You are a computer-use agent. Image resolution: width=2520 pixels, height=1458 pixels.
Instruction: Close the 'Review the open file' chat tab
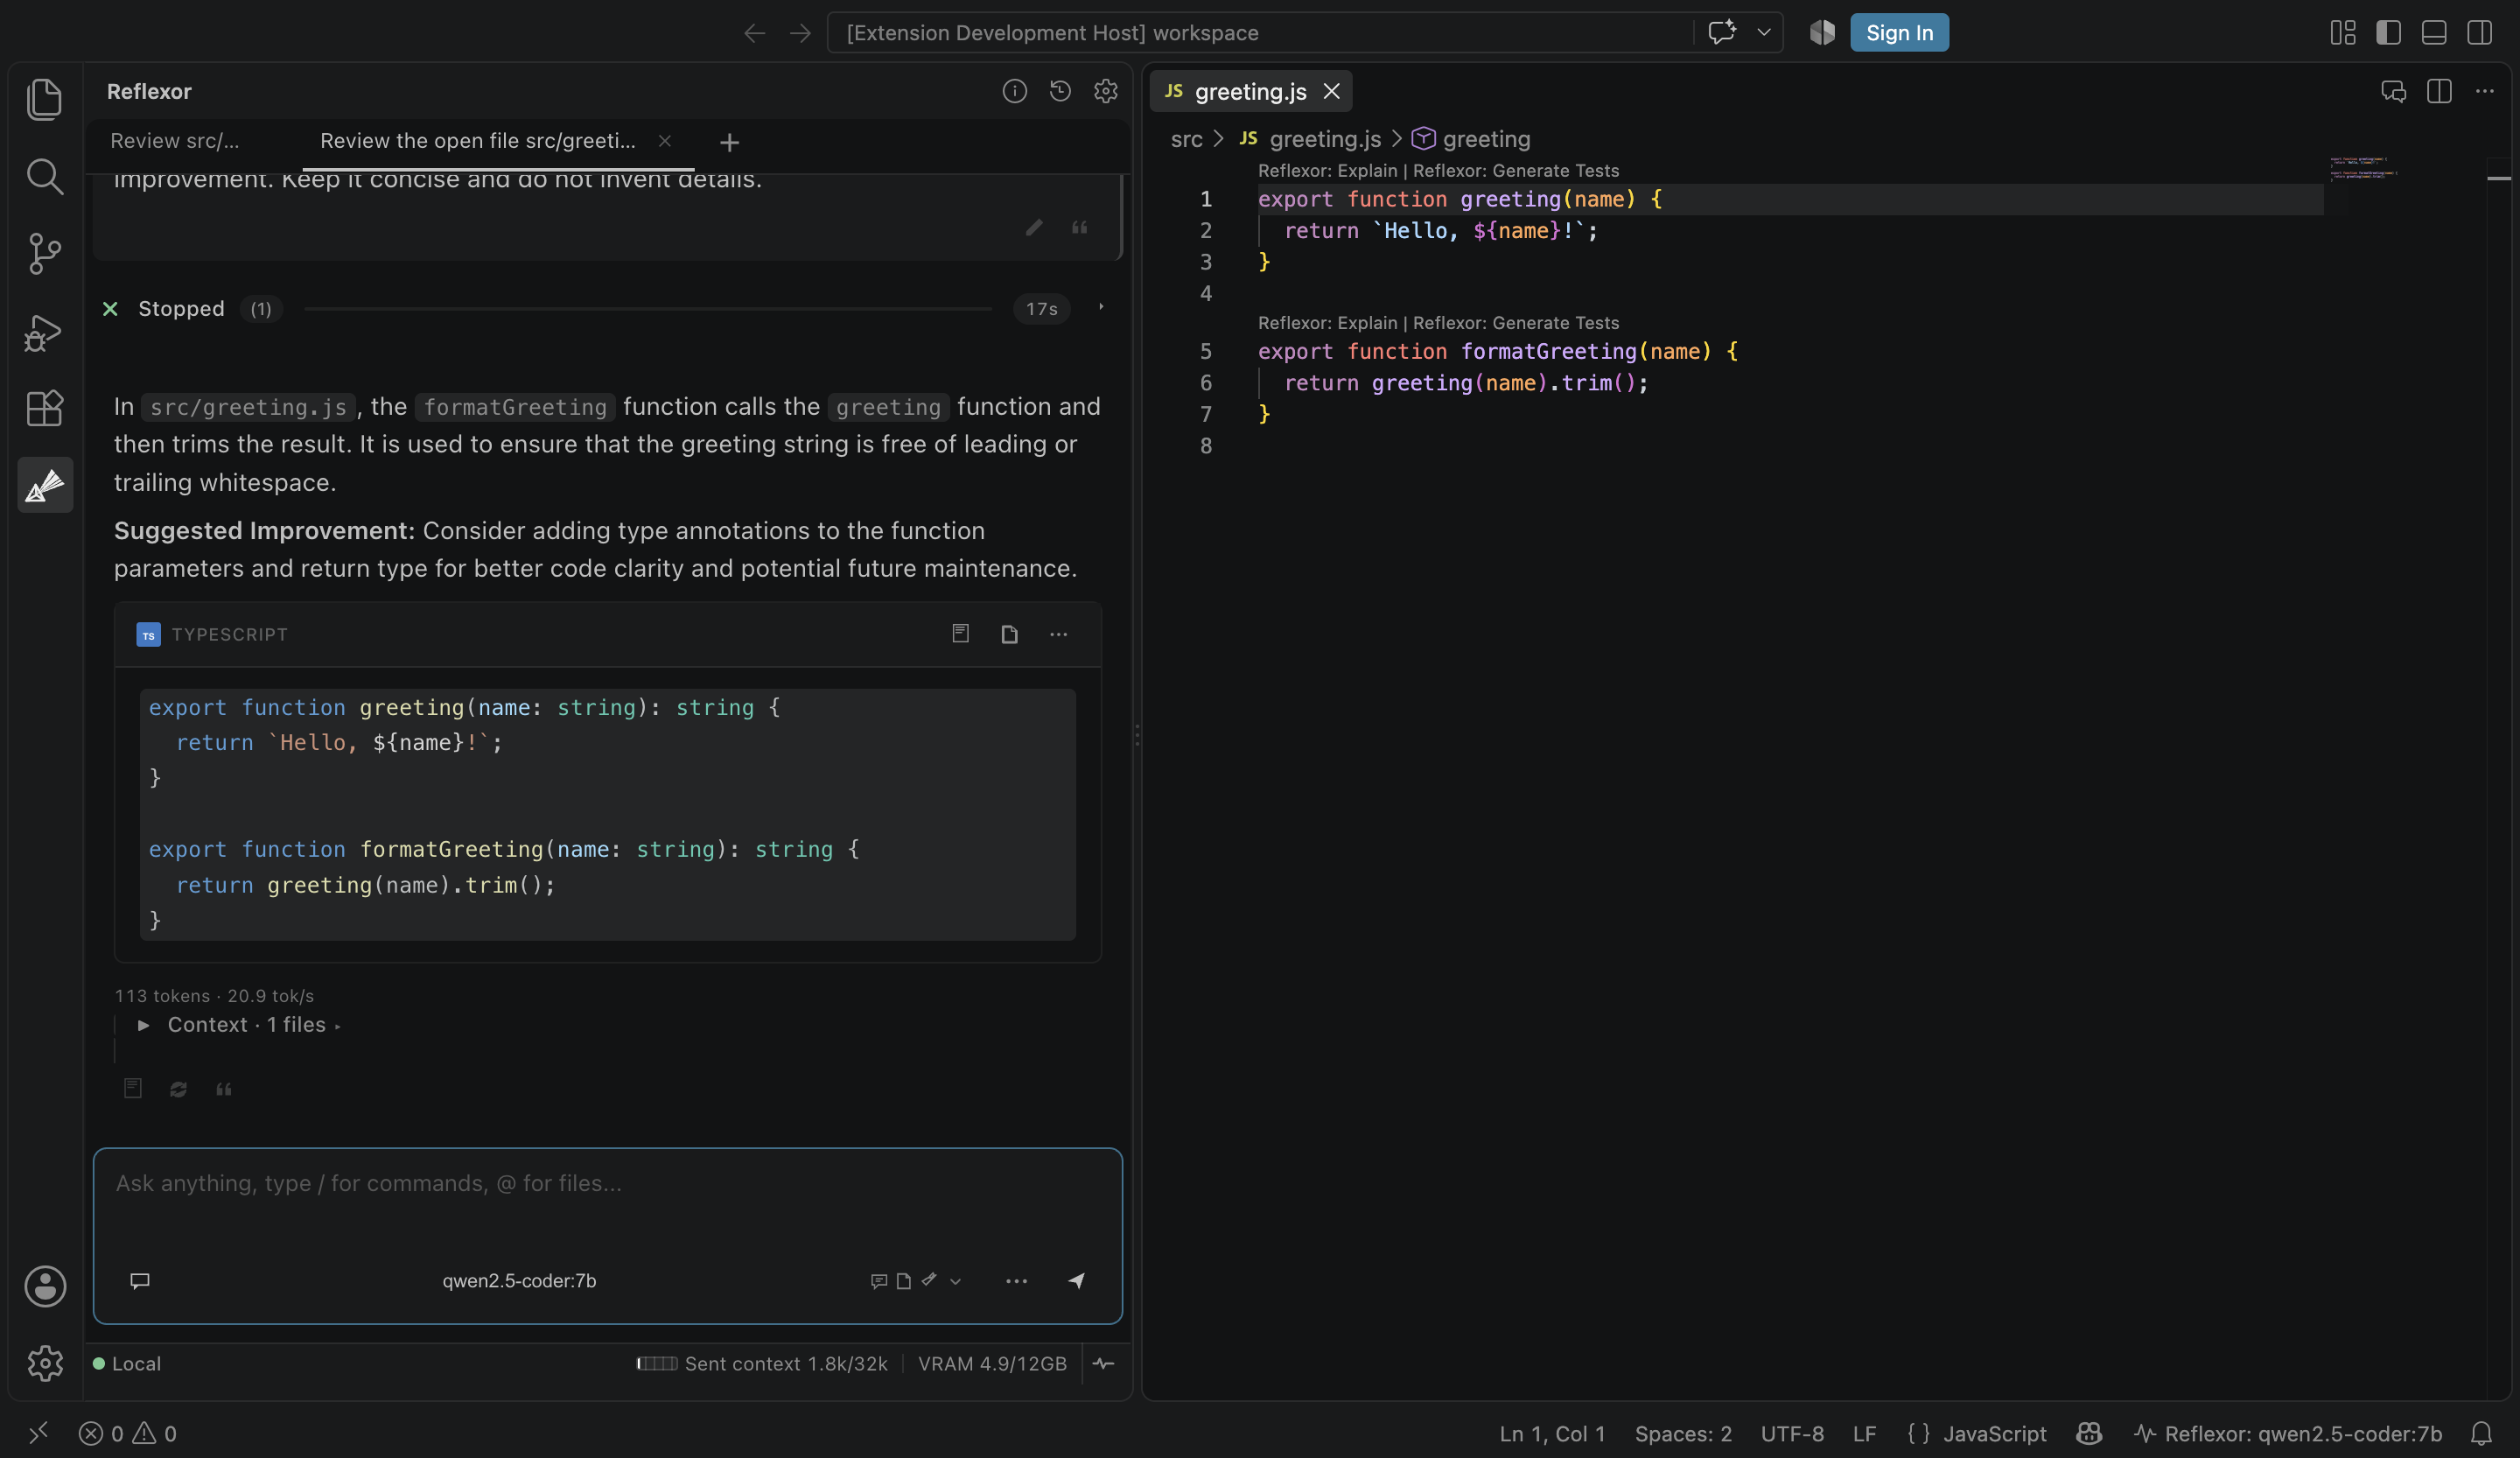[665, 141]
